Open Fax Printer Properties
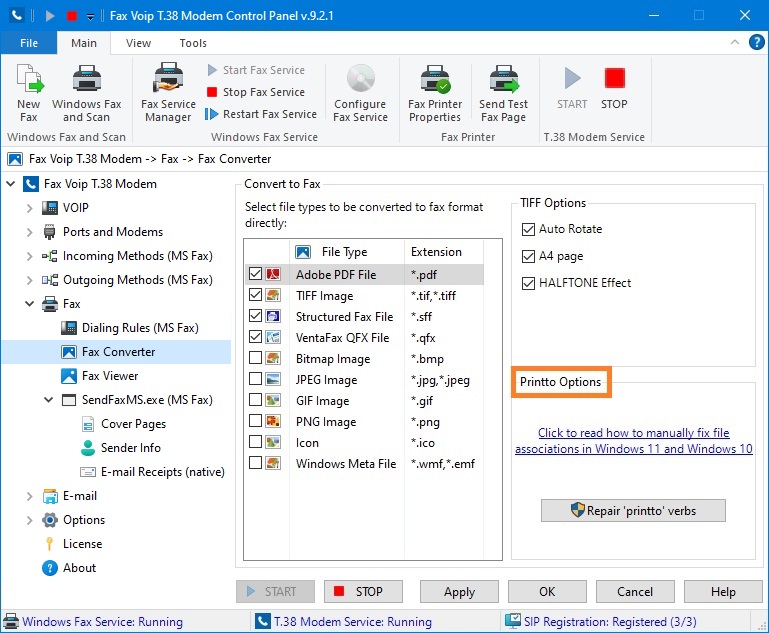The height and width of the screenshot is (633, 769). [x=435, y=93]
